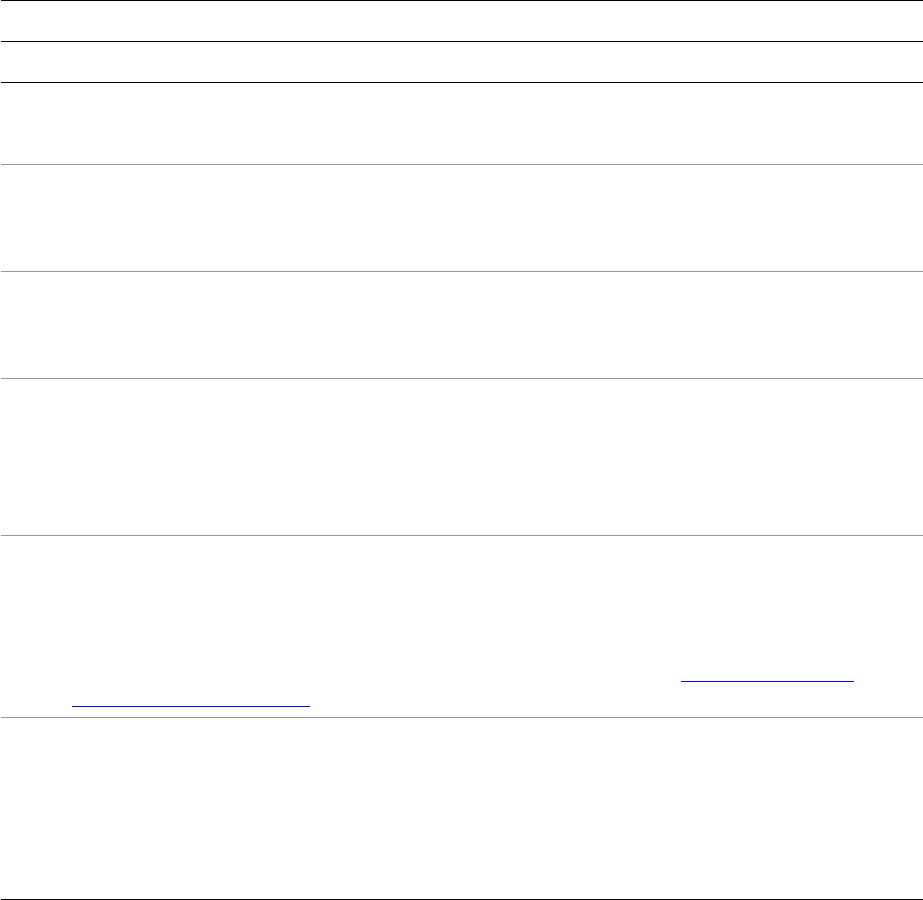Click the empty table header row
This screenshot has width=923, height=900.
[461, 62]
